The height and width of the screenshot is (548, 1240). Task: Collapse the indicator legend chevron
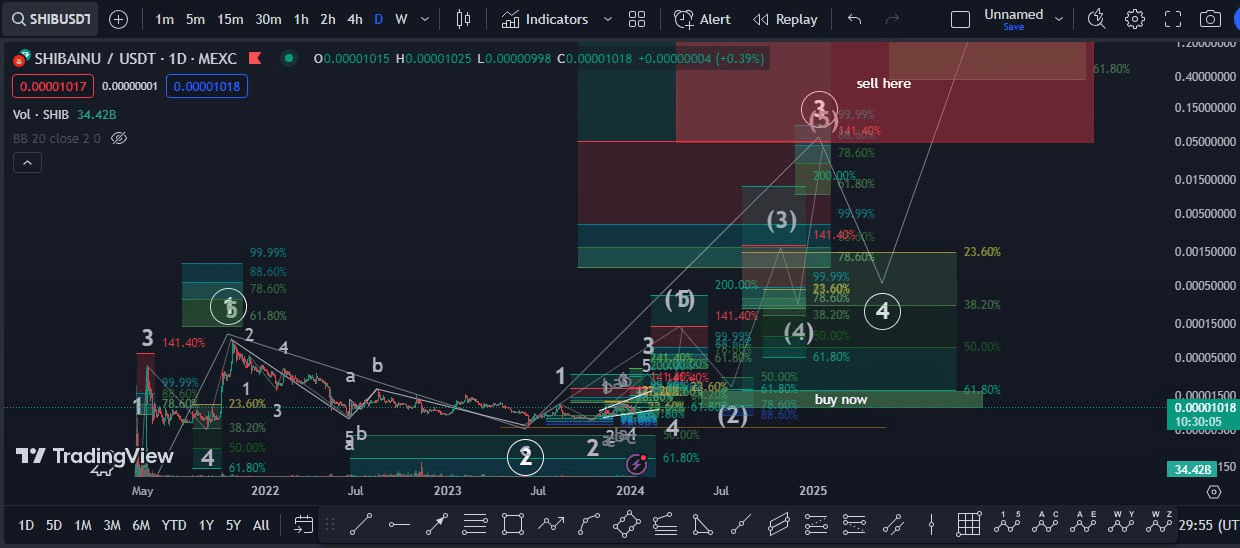(x=26, y=163)
